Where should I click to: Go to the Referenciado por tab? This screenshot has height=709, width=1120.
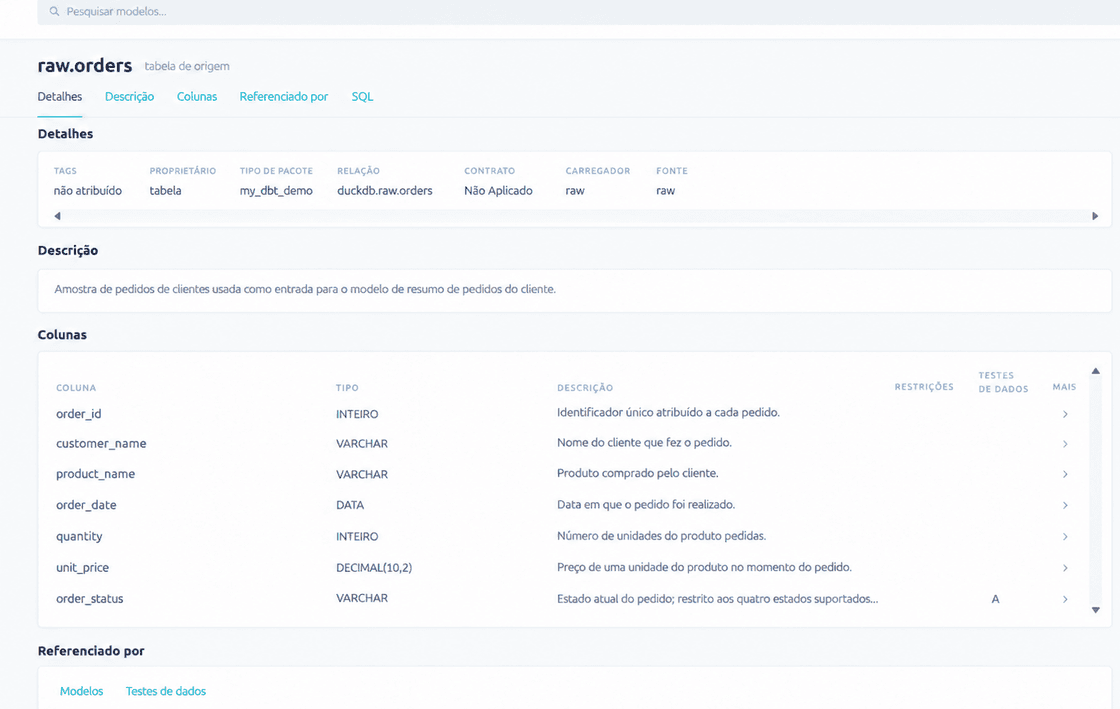[x=284, y=96]
